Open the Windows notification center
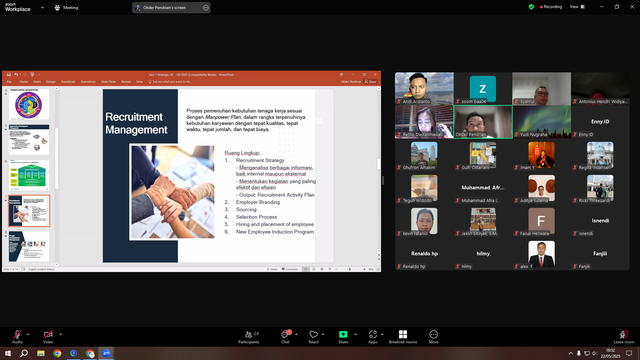640x360 pixels. point(629,353)
